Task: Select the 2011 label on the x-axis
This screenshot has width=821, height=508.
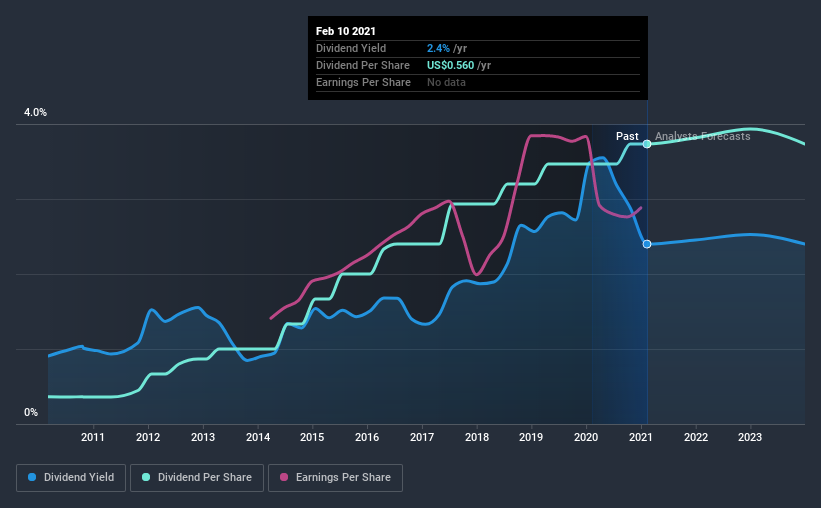Action: 93,437
